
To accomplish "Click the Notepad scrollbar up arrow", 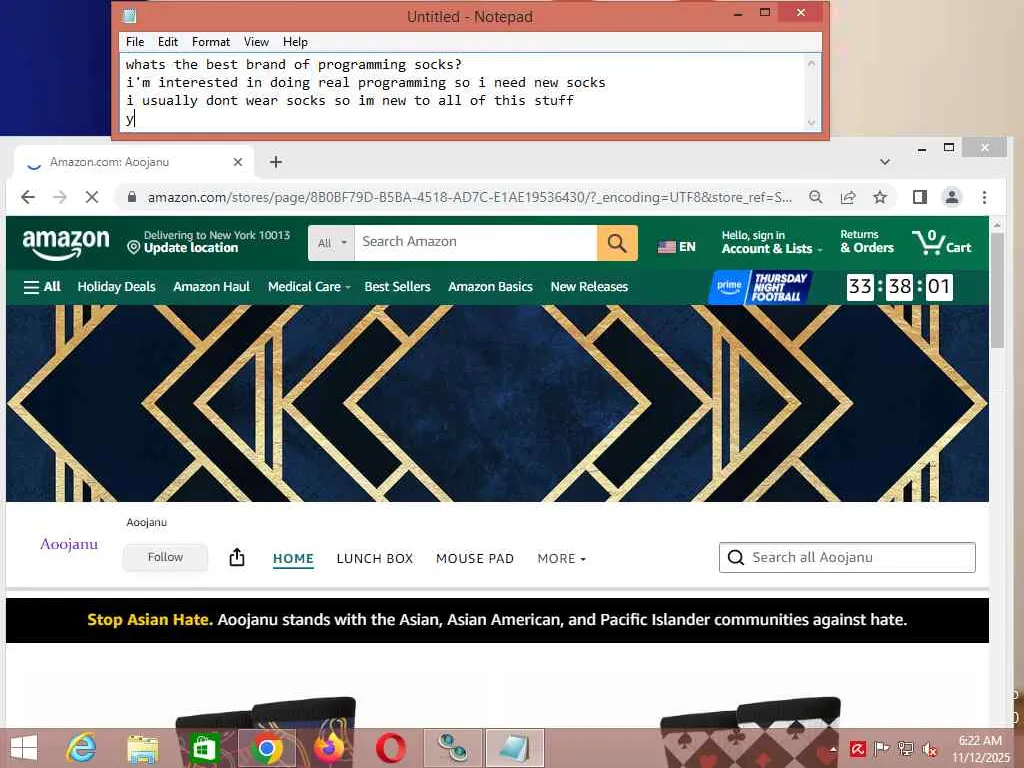I will [x=811, y=63].
